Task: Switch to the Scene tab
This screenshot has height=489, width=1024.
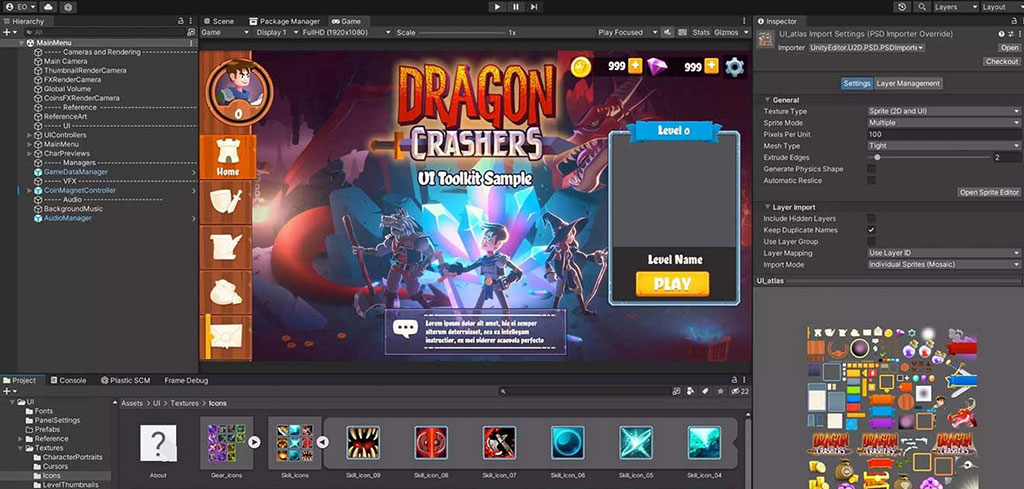Action: [218, 22]
